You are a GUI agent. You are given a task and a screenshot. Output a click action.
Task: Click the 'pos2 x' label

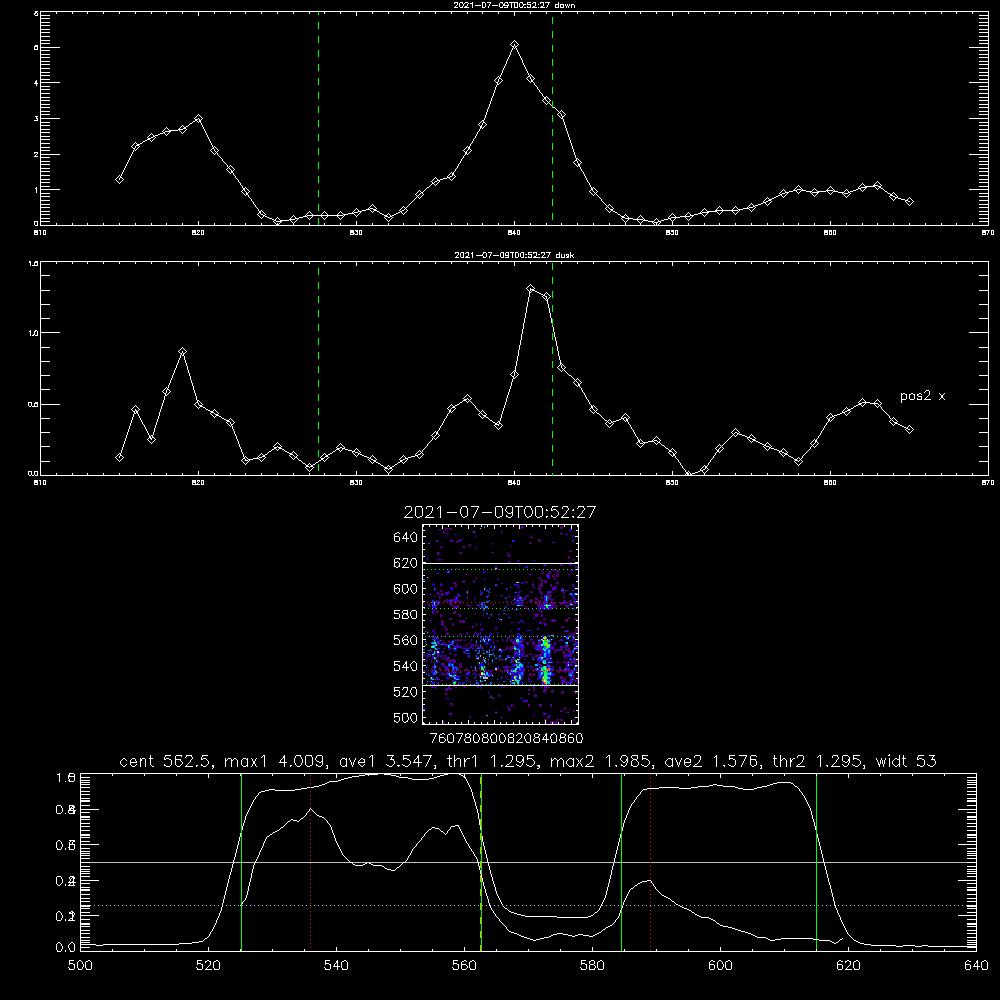(922, 396)
